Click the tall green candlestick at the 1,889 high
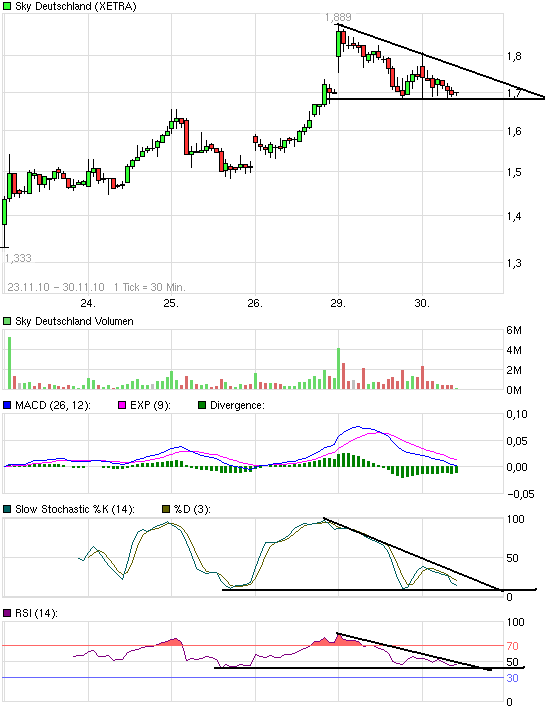This screenshot has height=710, width=545. coord(339,44)
